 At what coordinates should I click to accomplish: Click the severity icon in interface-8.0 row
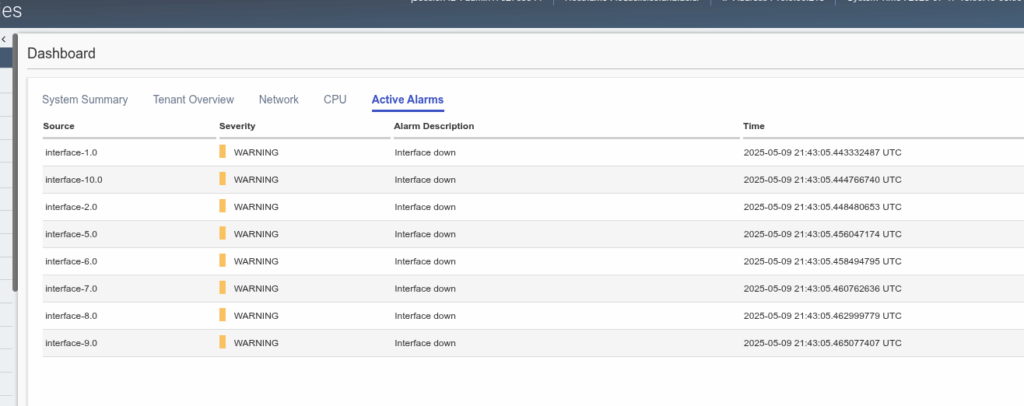click(x=223, y=315)
